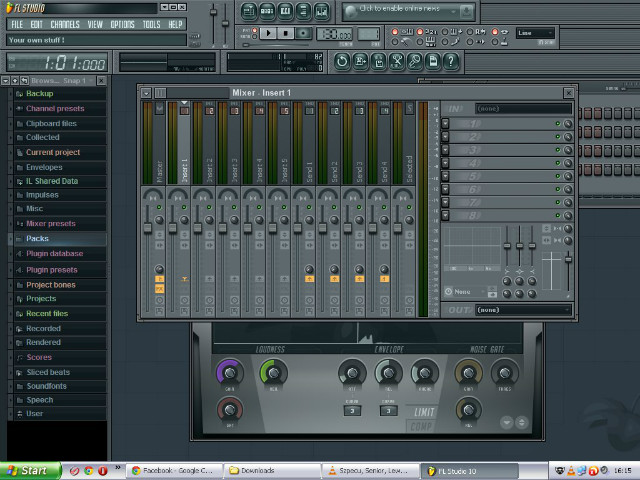This screenshot has width=640, height=480.
Task: Toggle Master track mute LED
Action: [x=159, y=207]
